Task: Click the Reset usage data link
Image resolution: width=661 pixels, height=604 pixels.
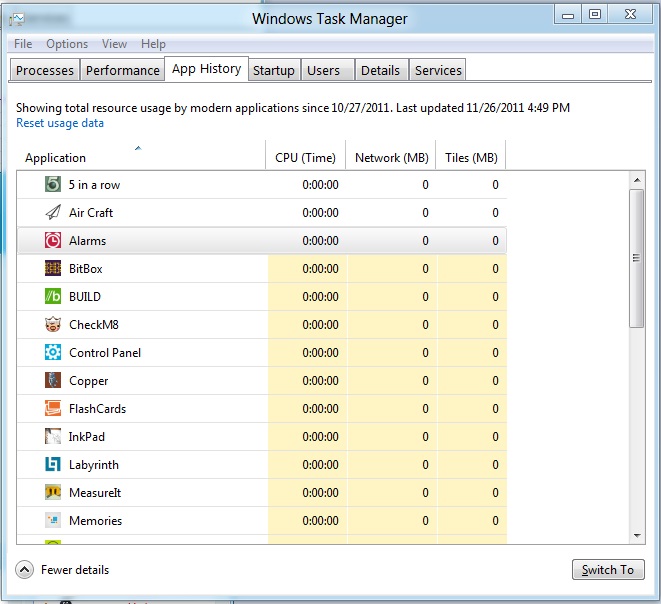Action: [x=60, y=123]
